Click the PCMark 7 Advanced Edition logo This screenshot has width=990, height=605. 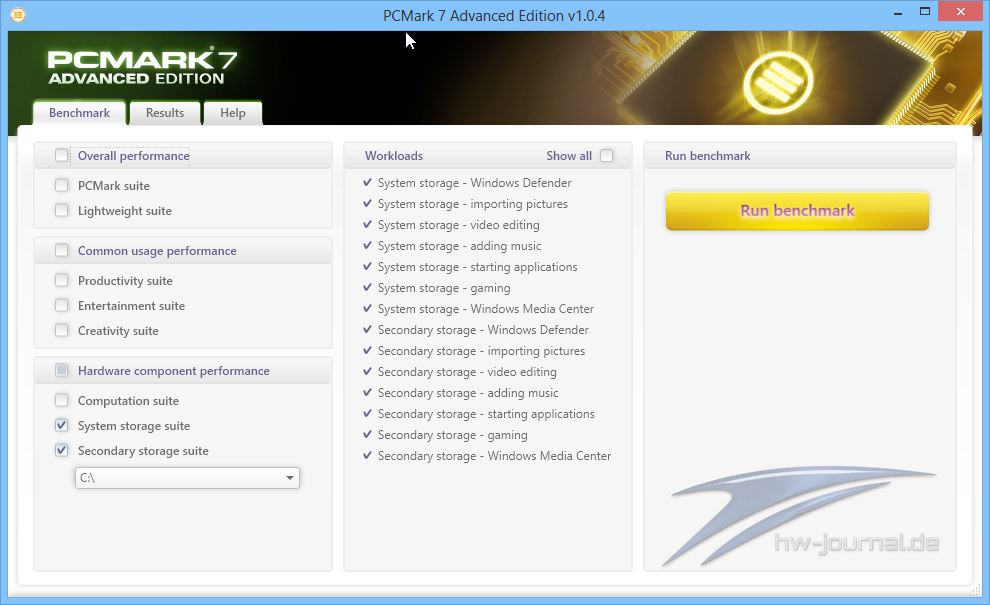click(143, 66)
